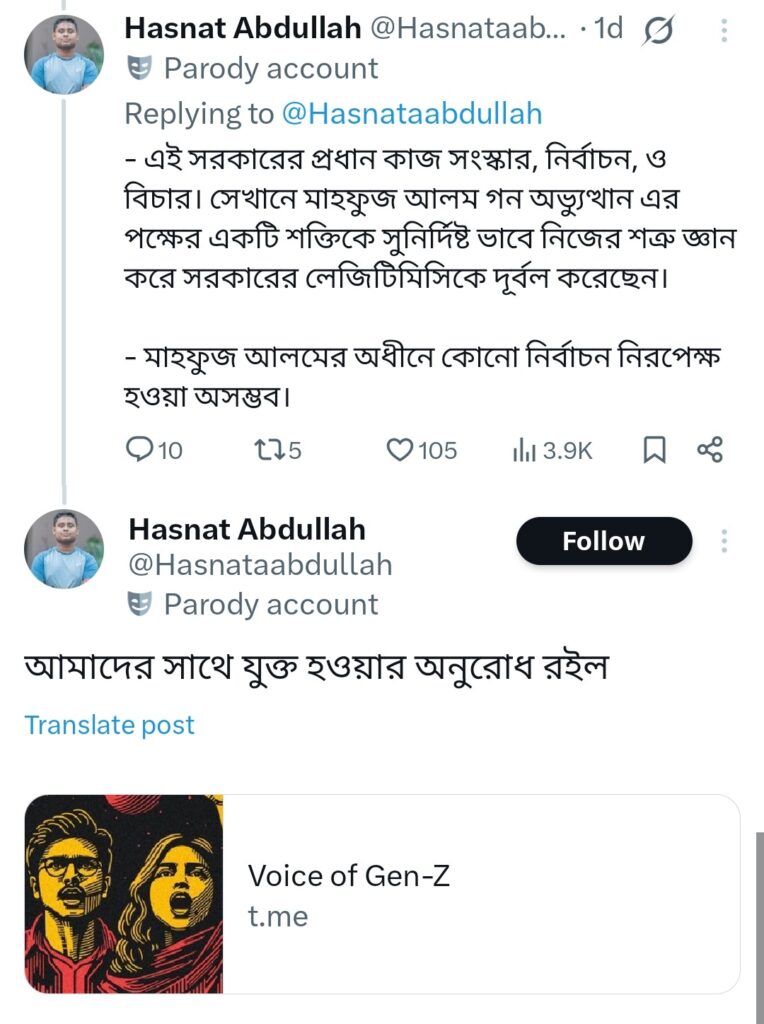This screenshot has width=764, height=1024.
Task: Like the reply via heart icon
Action: tap(401, 451)
